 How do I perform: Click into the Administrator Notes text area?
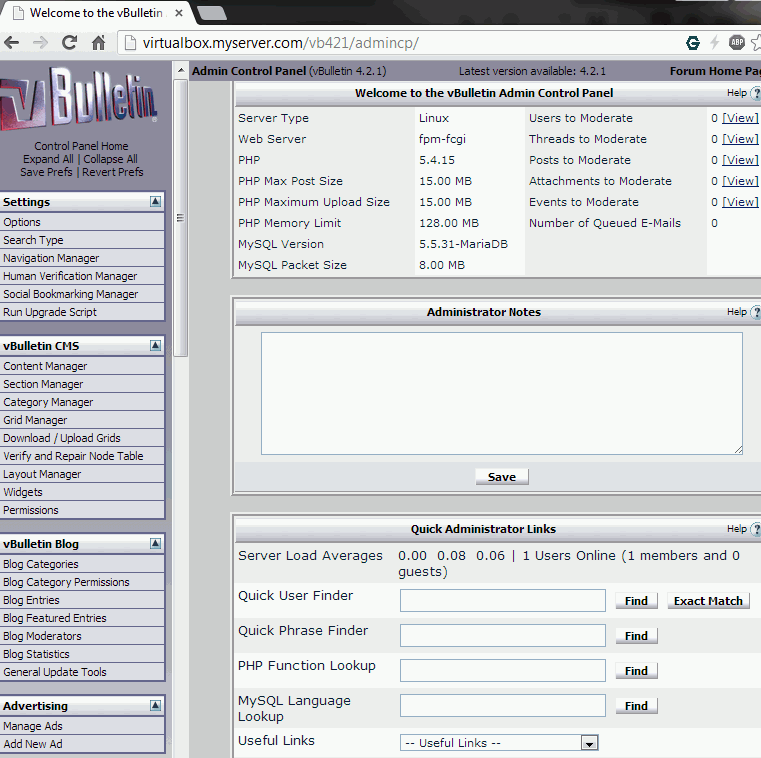(x=502, y=394)
